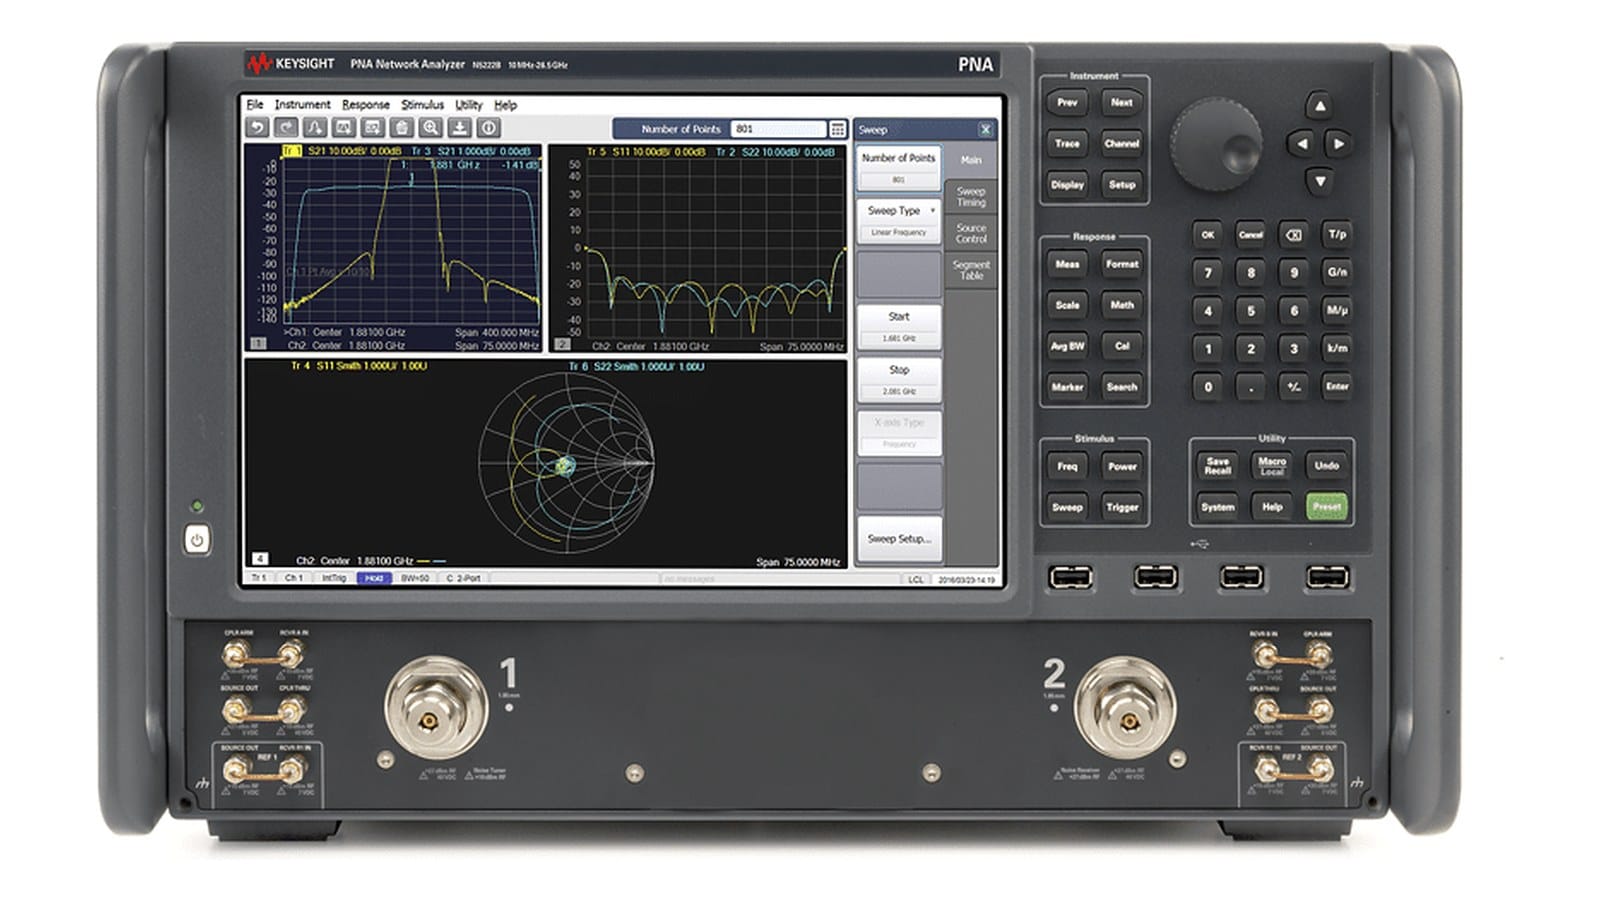Viewport: 1600px width, 900px height.
Task: Hit the left arrow navigation key
Action: pos(1301,144)
